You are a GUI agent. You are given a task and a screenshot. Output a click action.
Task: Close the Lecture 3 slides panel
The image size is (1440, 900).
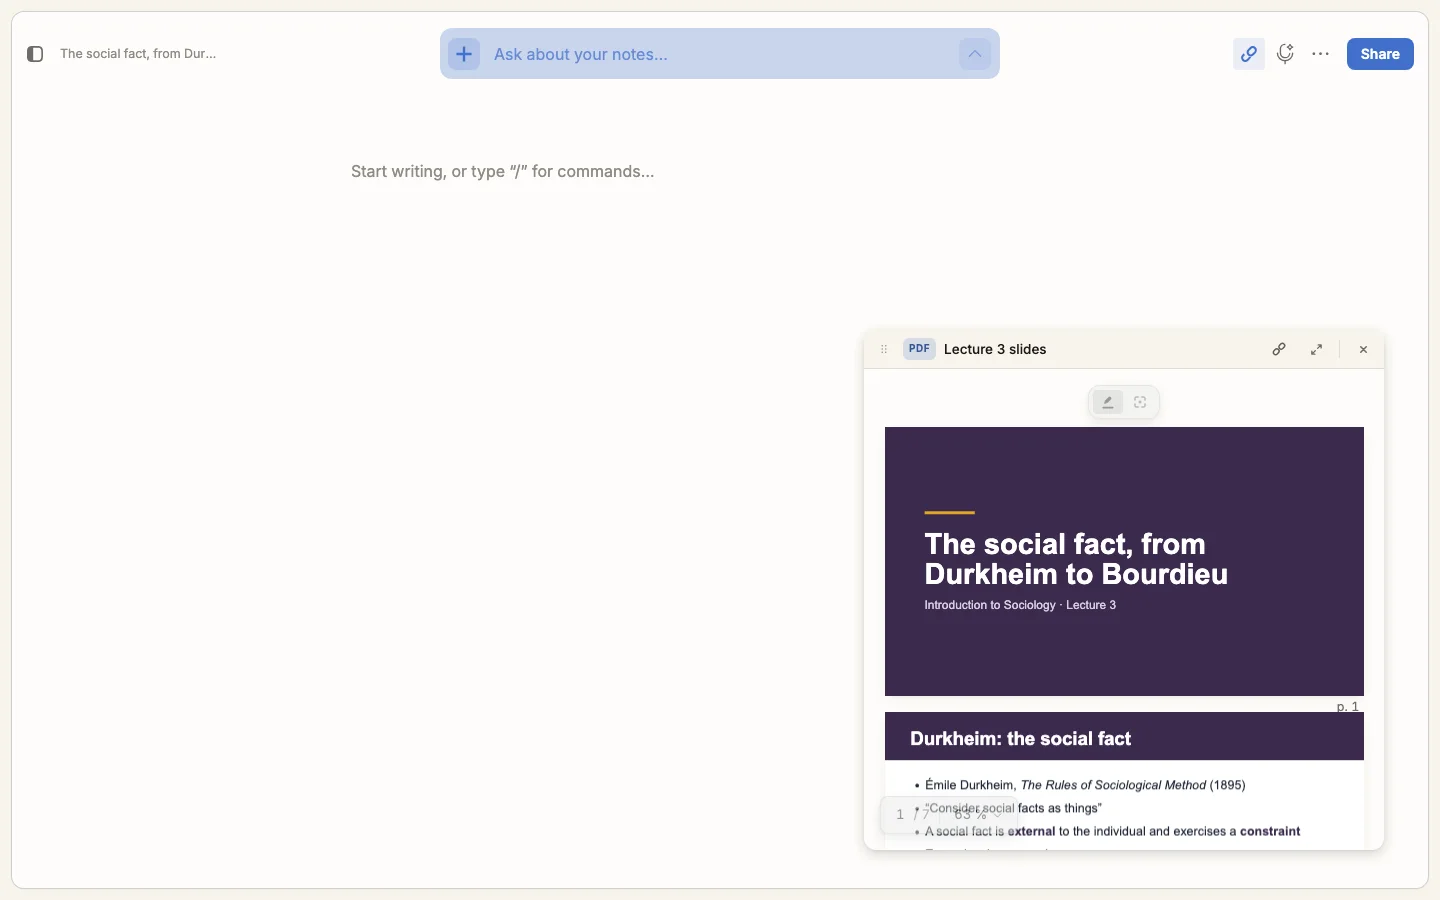click(x=1363, y=349)
